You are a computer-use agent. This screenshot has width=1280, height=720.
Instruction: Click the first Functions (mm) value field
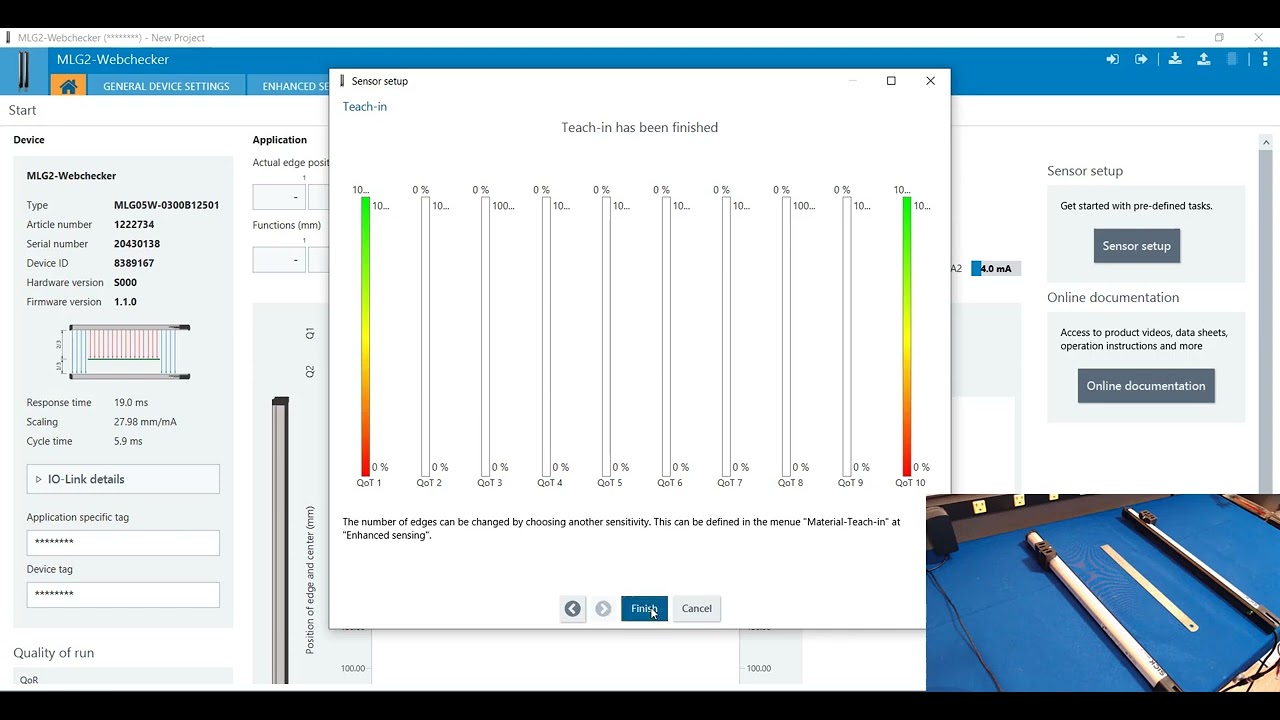coord(279,260)
